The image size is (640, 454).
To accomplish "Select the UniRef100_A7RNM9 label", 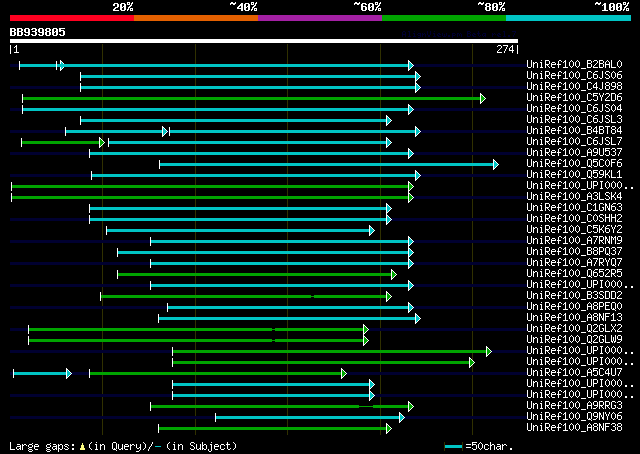I will tap(574, 241).
